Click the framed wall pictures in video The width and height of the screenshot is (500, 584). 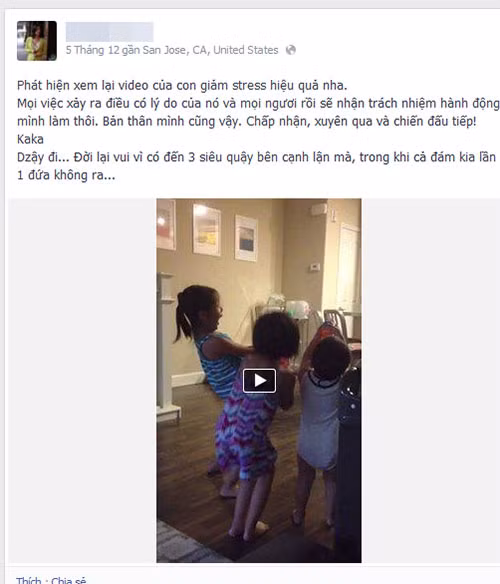(208, 231)
